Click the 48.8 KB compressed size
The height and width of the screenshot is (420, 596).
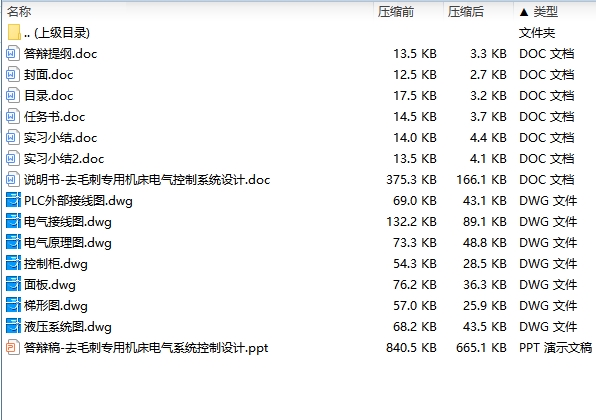[x=485, y=242]
